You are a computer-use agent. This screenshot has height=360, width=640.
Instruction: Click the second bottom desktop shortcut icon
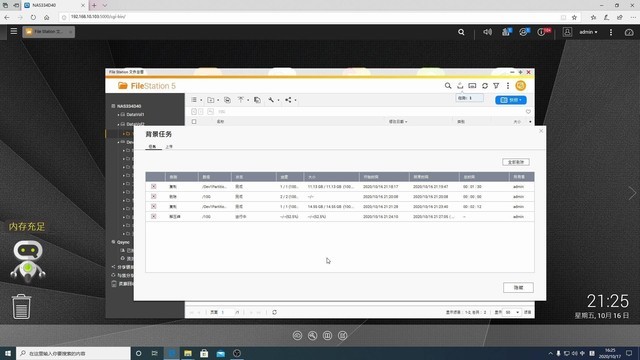point(312,336)
